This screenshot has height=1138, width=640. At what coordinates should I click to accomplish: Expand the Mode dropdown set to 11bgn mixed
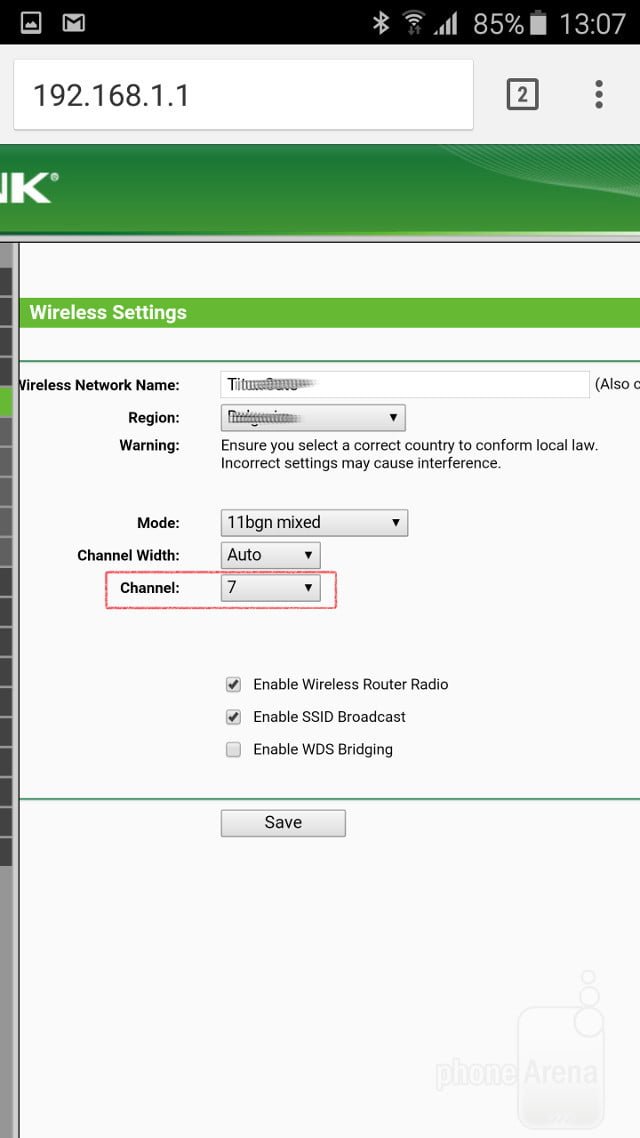pyautogui.click(x=314, y=522)
